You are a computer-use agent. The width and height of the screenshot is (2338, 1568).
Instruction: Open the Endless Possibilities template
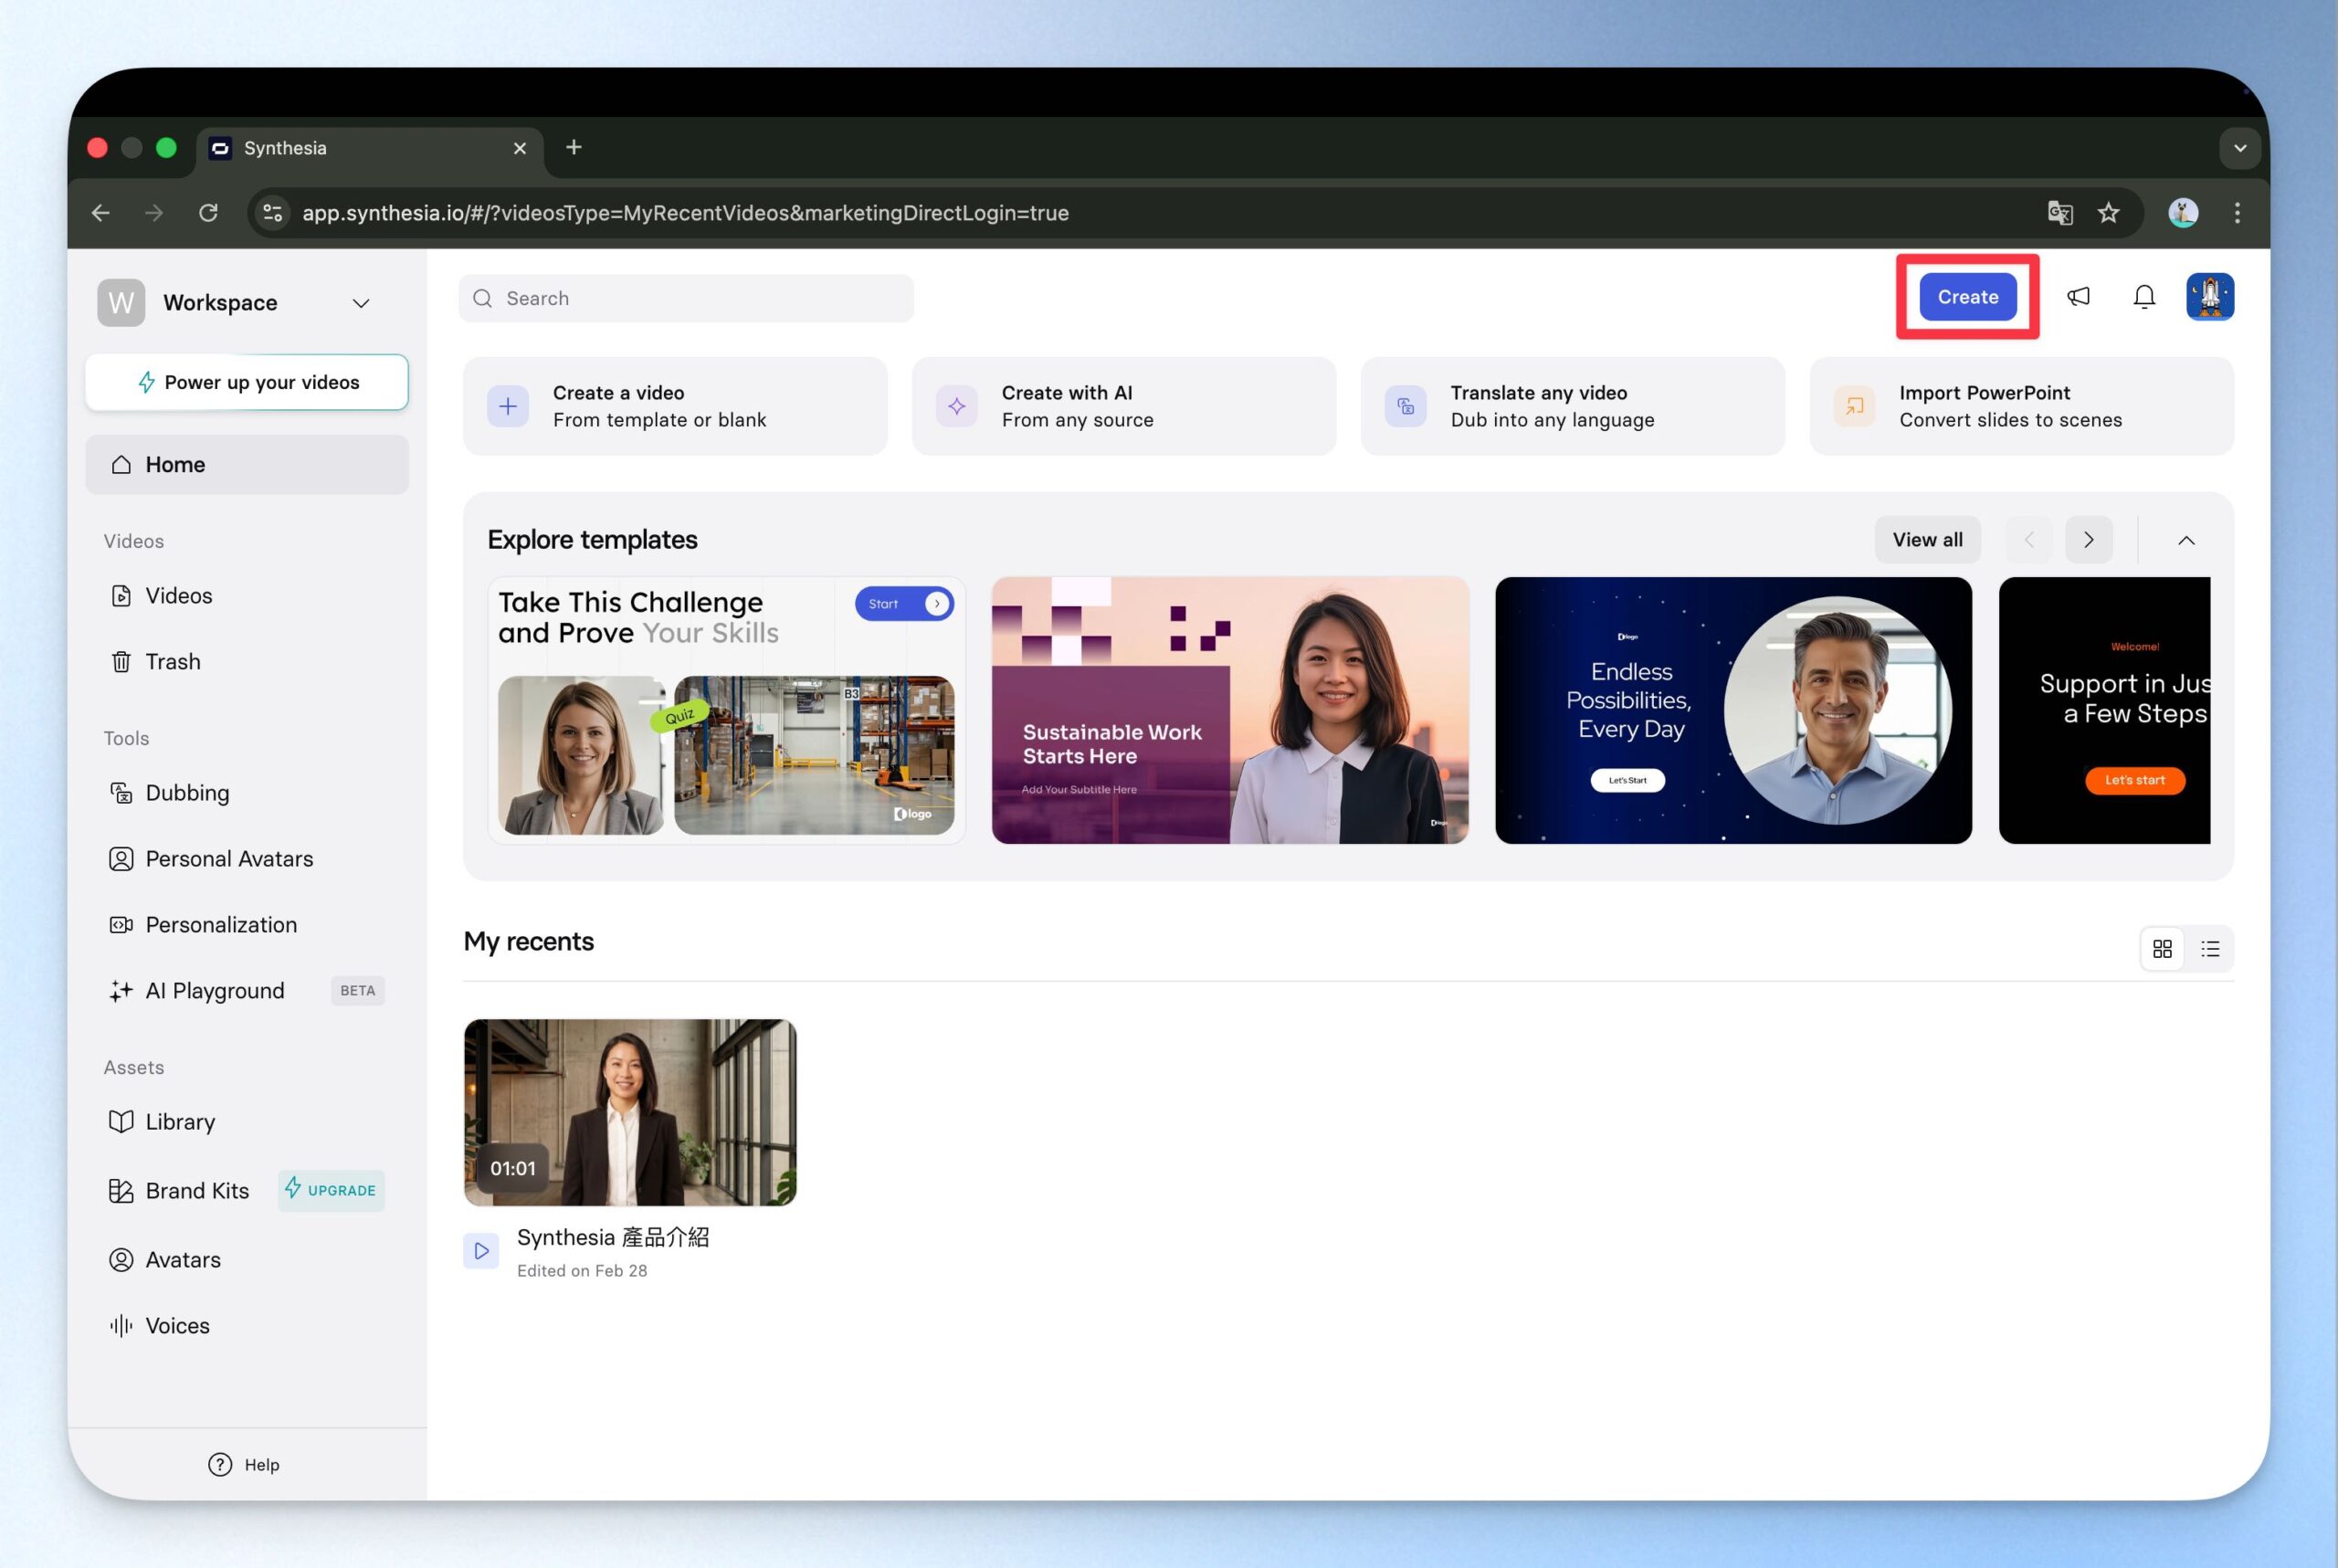click(1733, 710)
